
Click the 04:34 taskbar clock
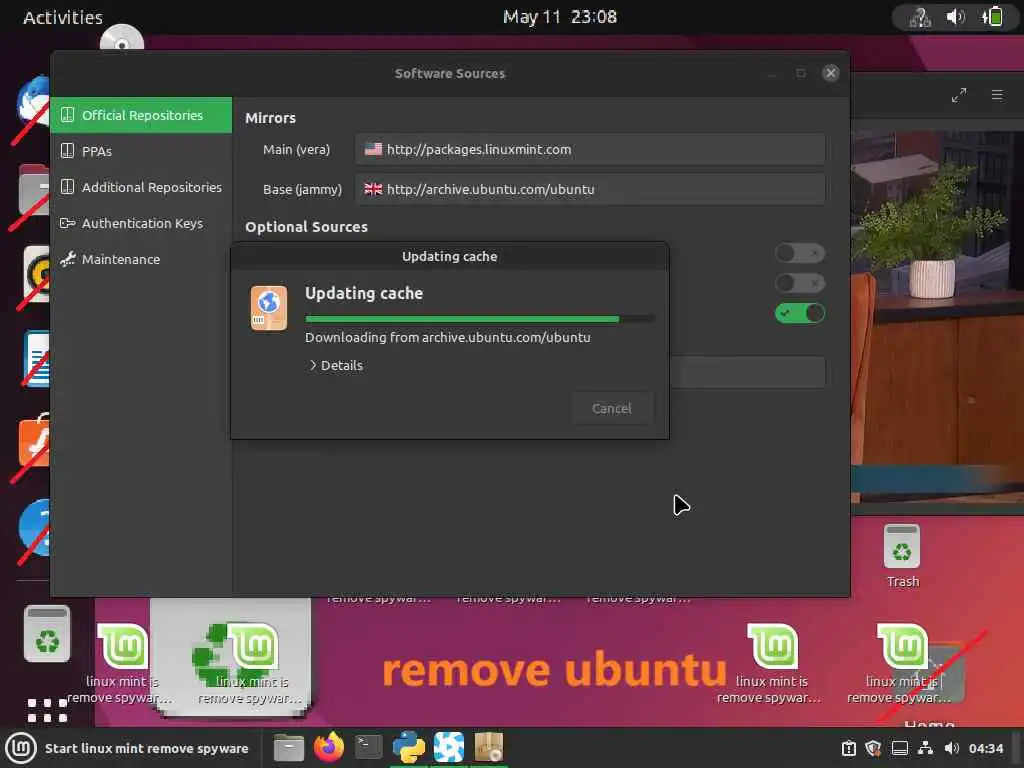[985, 748]
